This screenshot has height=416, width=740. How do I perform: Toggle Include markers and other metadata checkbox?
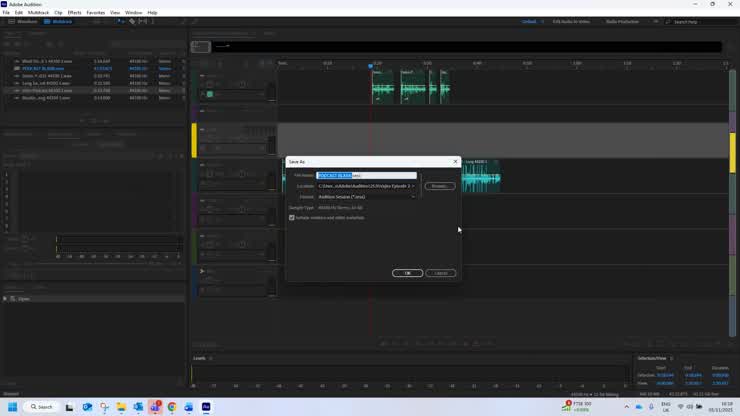pyautogui.click(x=292, y=218)
